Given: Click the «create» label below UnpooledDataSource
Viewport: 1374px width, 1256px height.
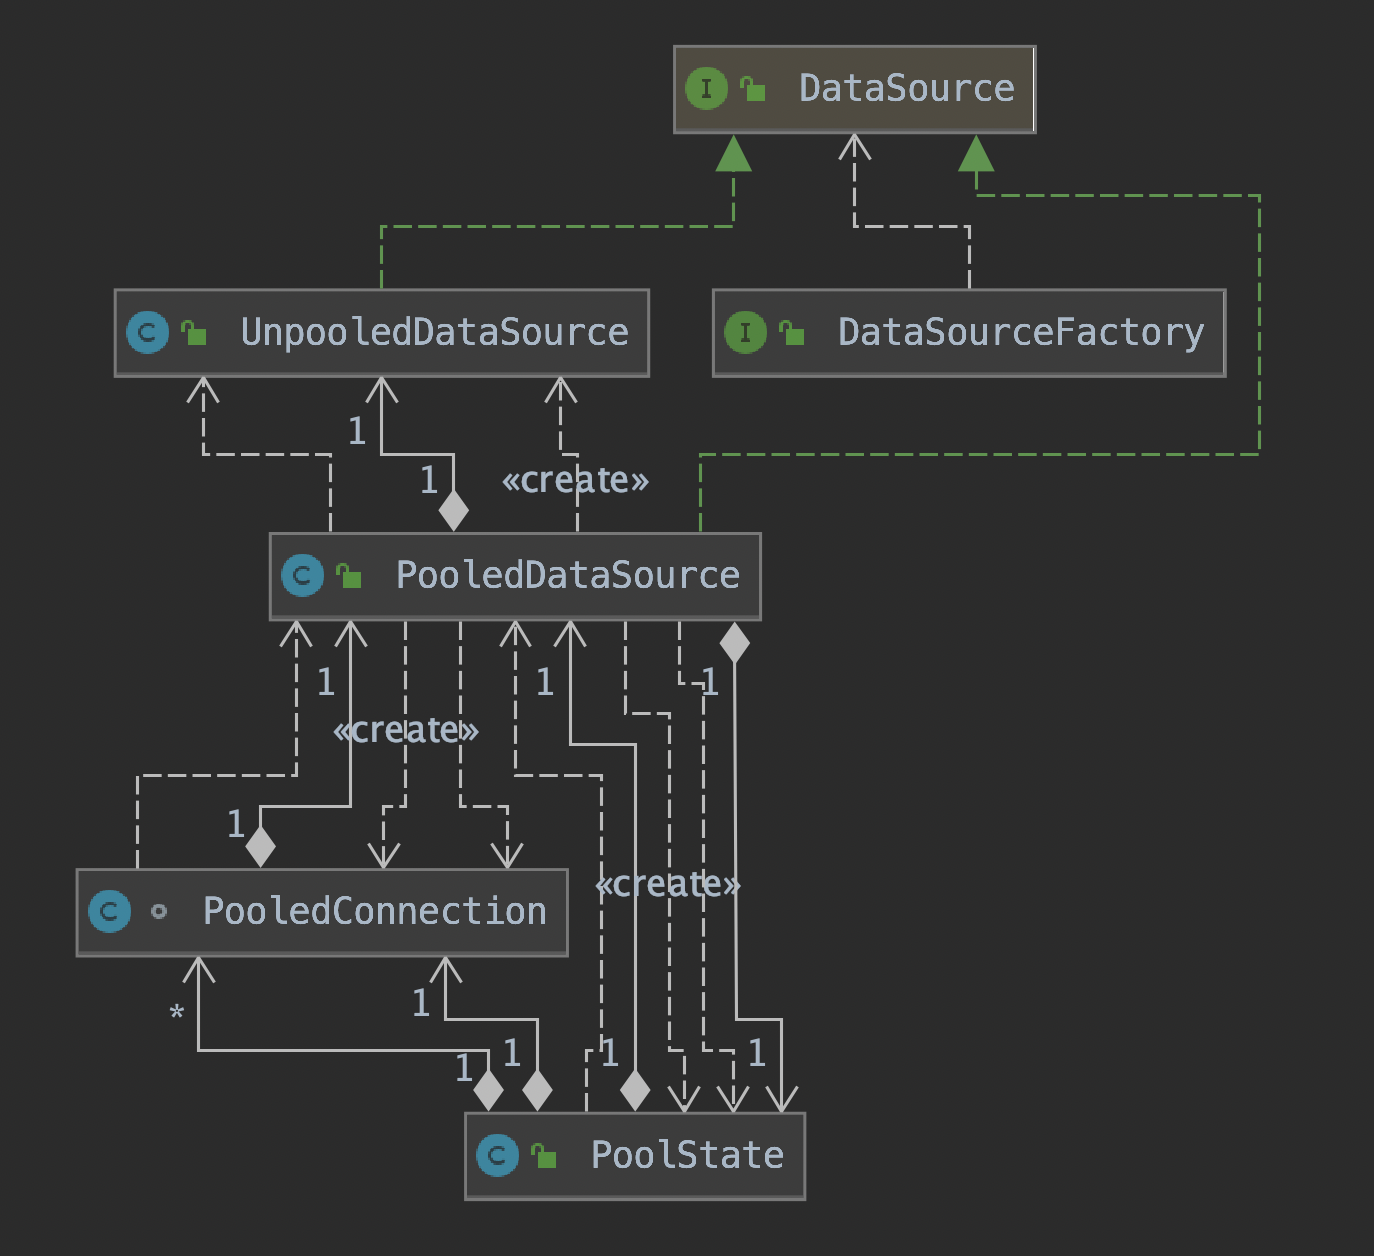Looking at the screenshot, I should 575,480.
